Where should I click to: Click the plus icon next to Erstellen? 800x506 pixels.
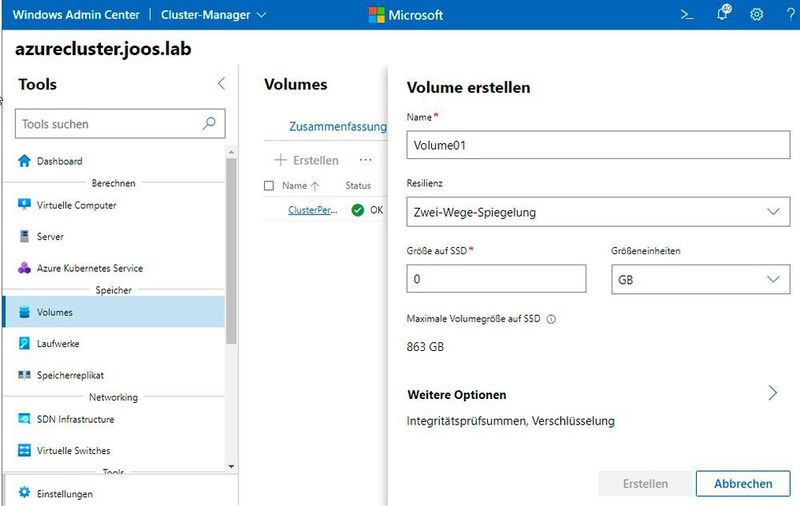tap(280, 160)
